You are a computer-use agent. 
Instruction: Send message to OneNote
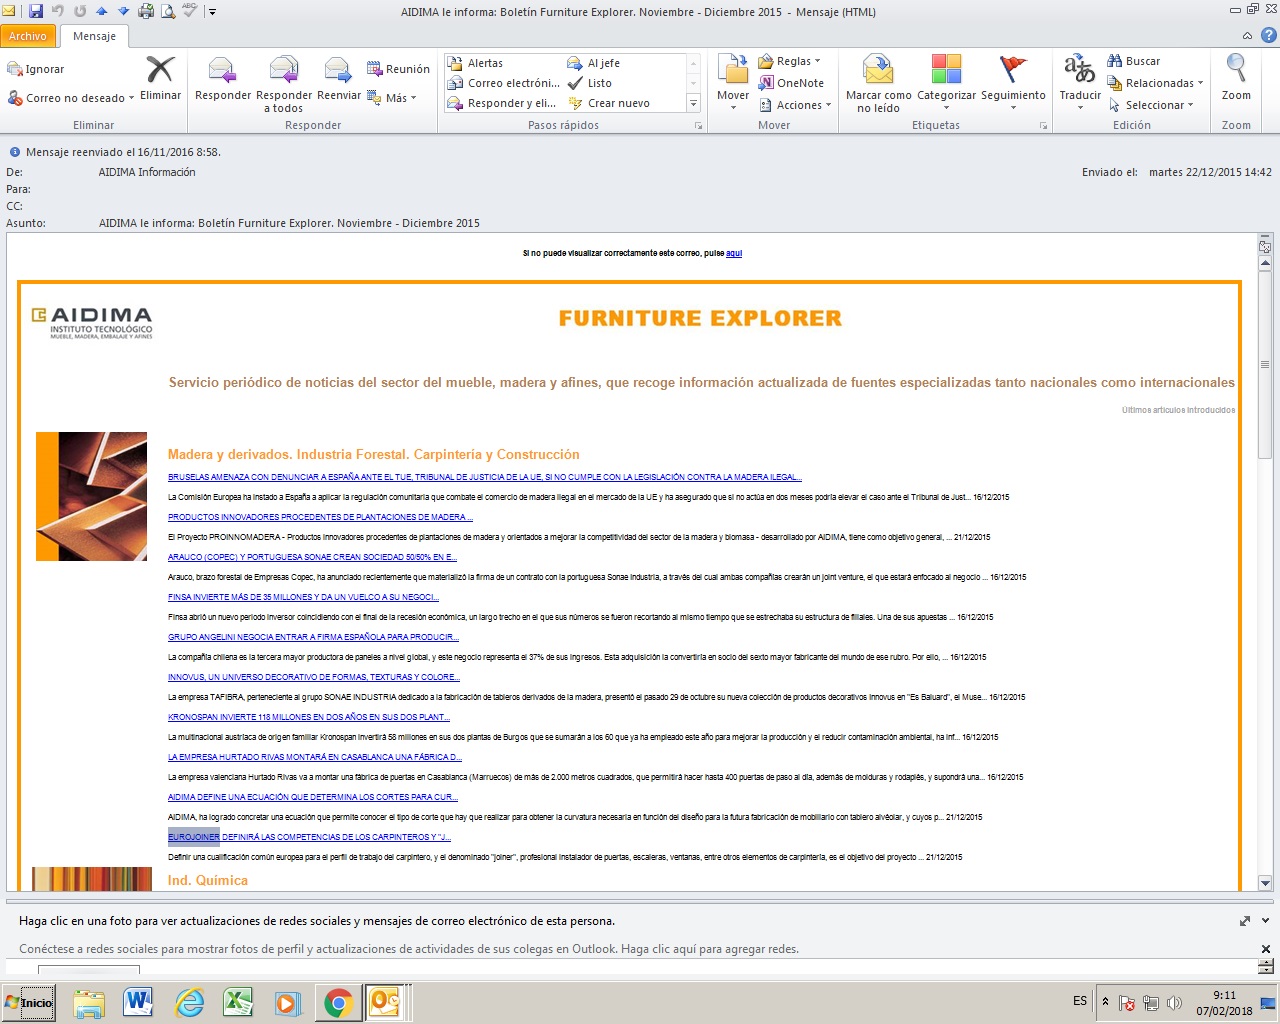coord(791,83)
